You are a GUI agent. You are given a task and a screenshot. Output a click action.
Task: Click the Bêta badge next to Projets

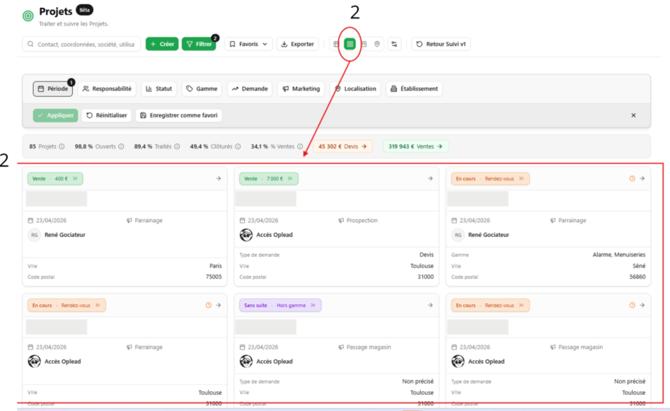click(85, 10)
